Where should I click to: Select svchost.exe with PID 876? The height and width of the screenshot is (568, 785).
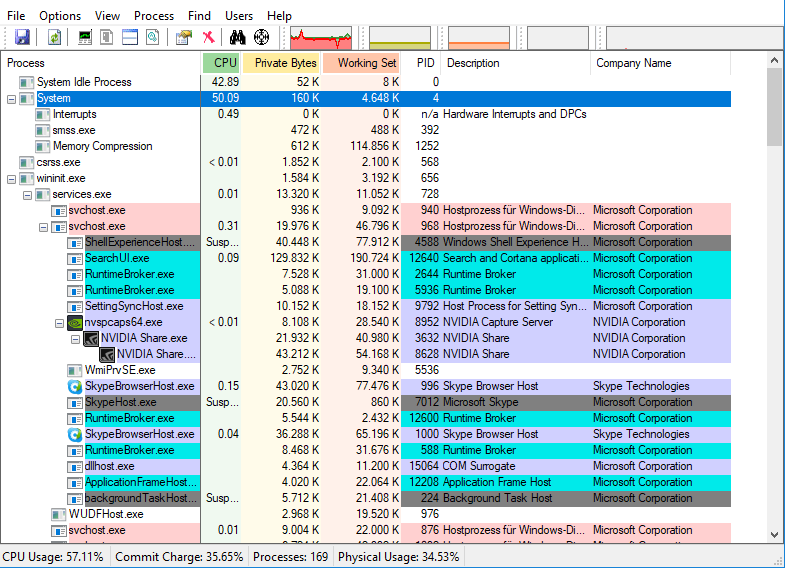pyautogui.click(x=366, y=530)
